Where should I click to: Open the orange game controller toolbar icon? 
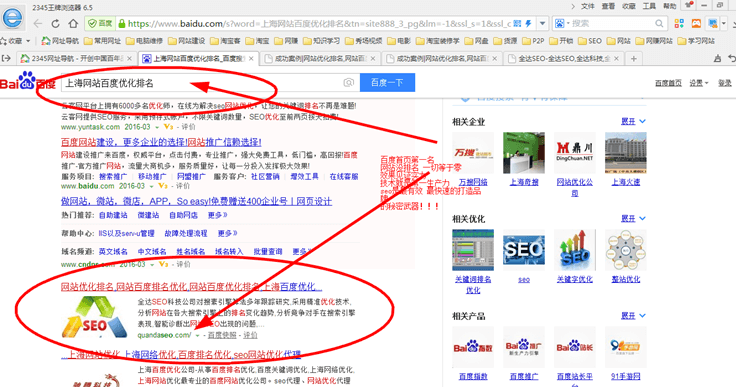(x=696, y=23)
